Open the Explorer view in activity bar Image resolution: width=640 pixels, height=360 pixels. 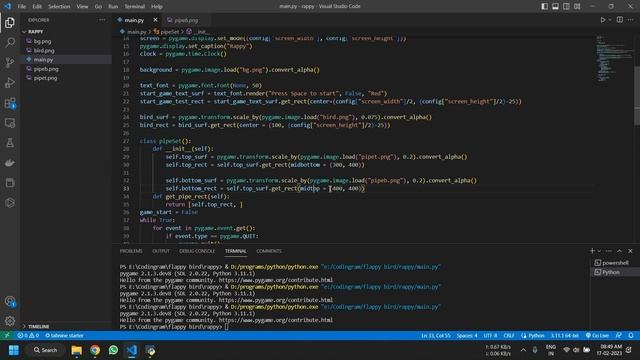(10, 22)
